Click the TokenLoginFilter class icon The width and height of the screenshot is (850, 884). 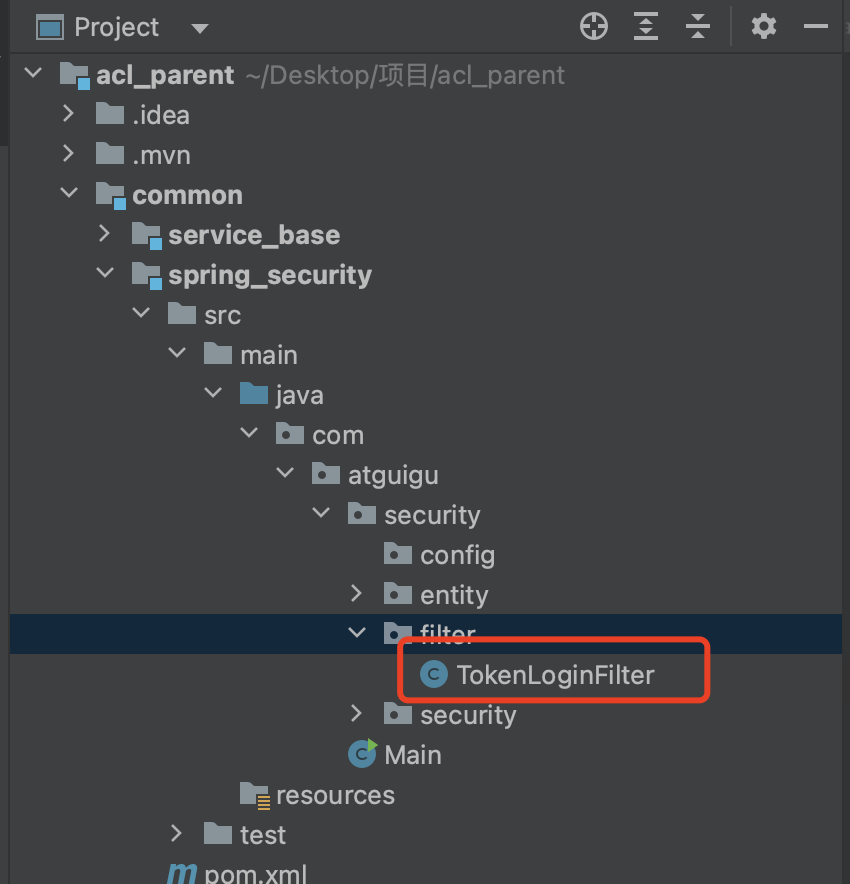433,675
